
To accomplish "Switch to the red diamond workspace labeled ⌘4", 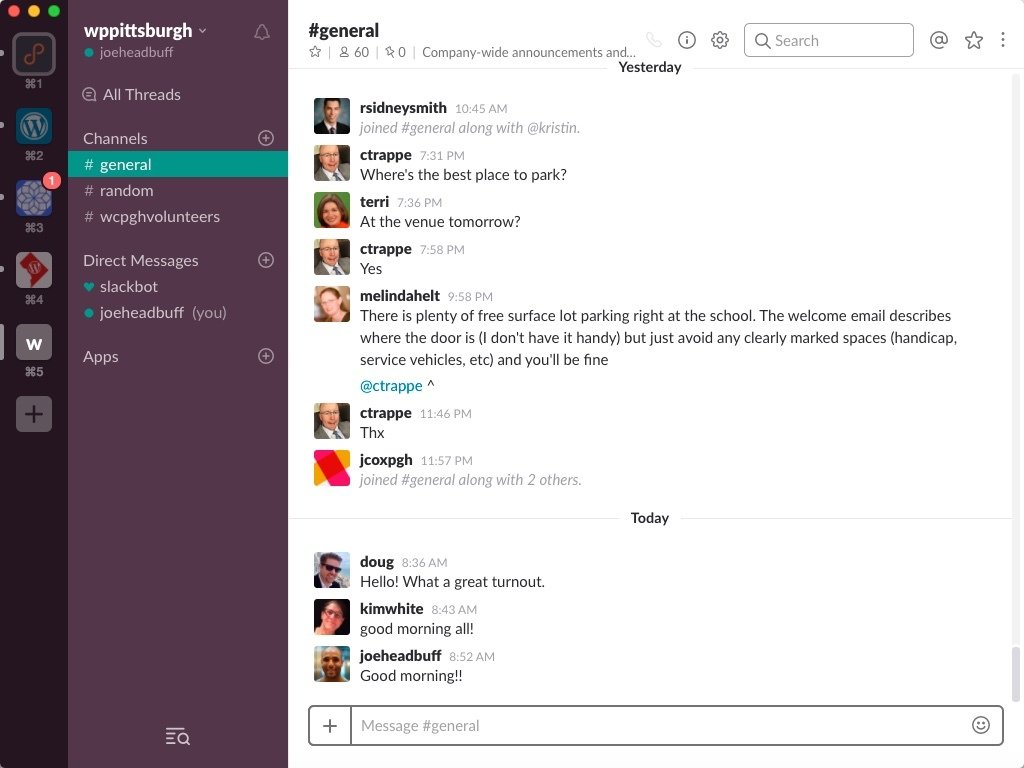I will coord(34,270).
